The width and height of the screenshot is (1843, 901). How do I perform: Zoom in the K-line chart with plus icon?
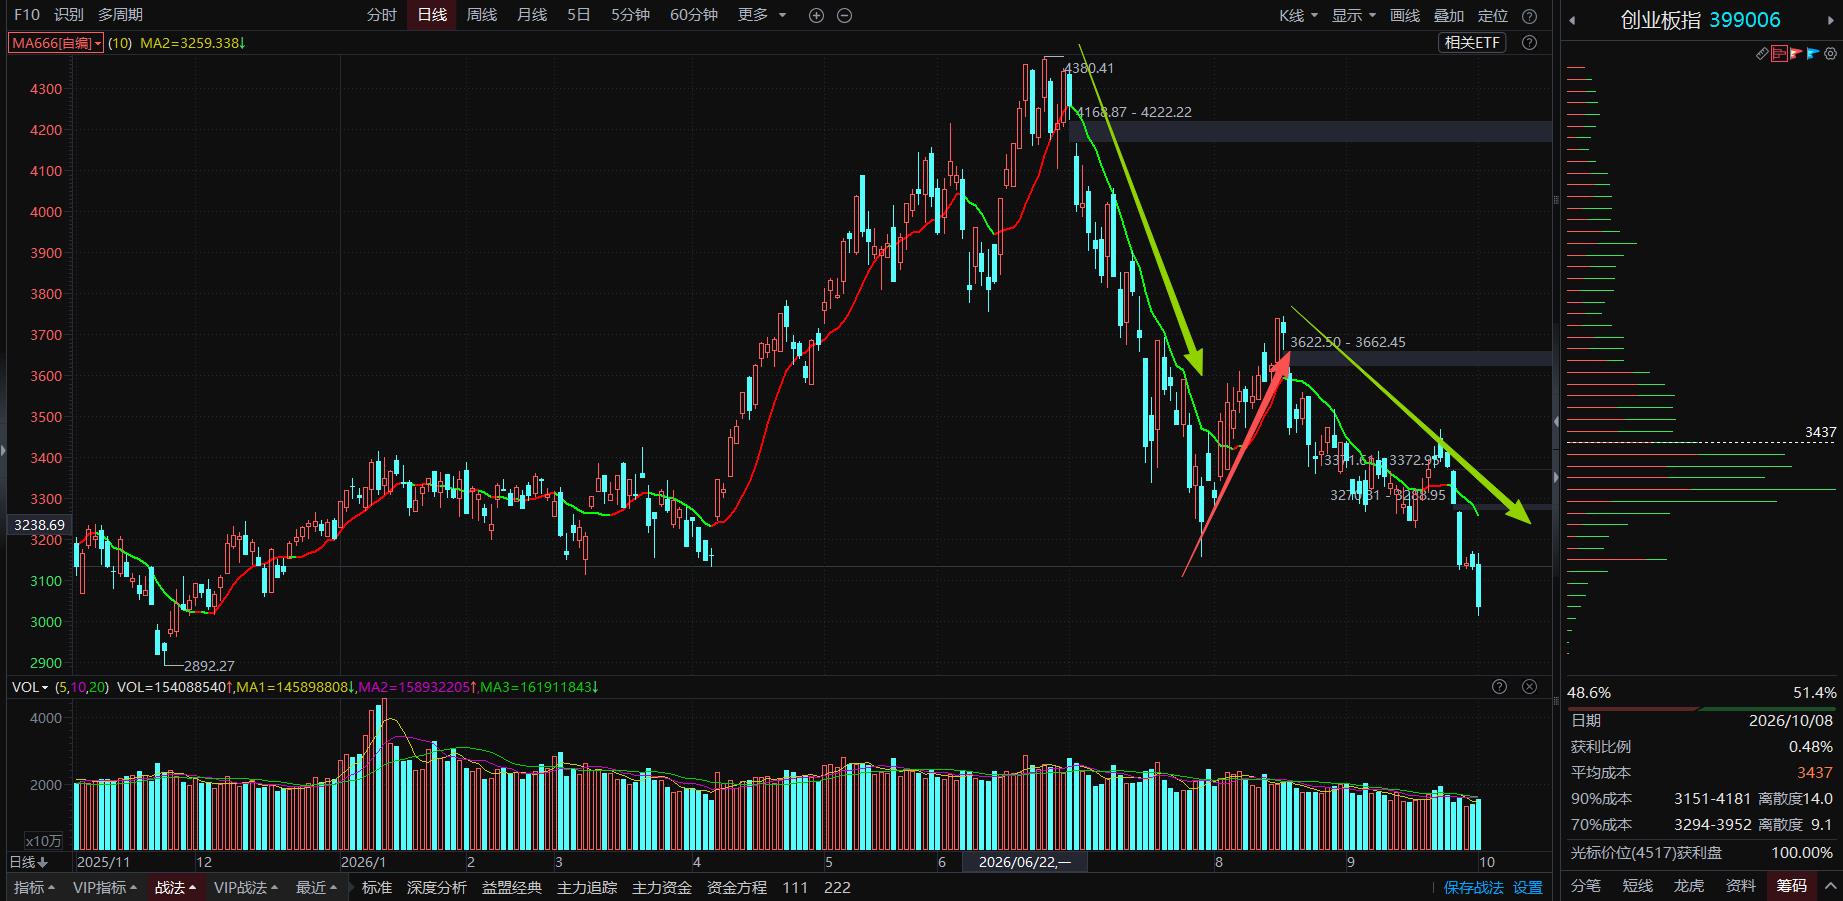pyautogui.click(x=816, y=15)
